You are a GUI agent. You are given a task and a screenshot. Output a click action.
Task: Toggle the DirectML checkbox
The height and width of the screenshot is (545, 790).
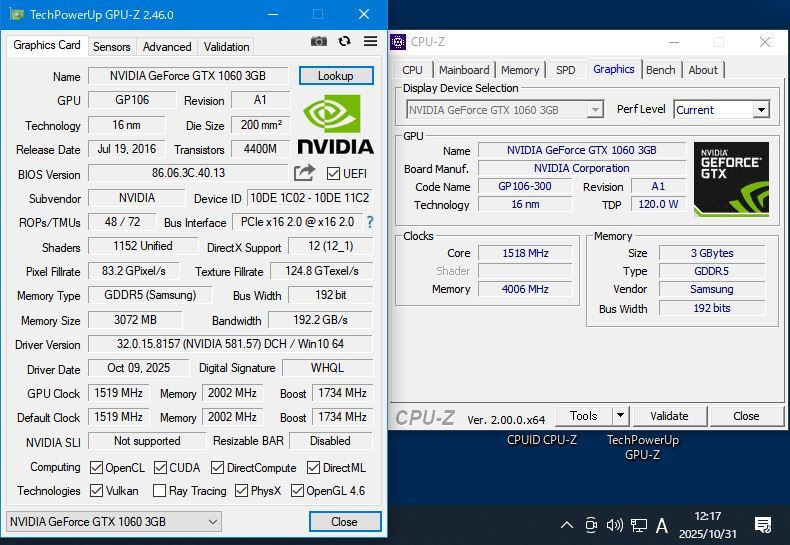[x=313, y=467]
